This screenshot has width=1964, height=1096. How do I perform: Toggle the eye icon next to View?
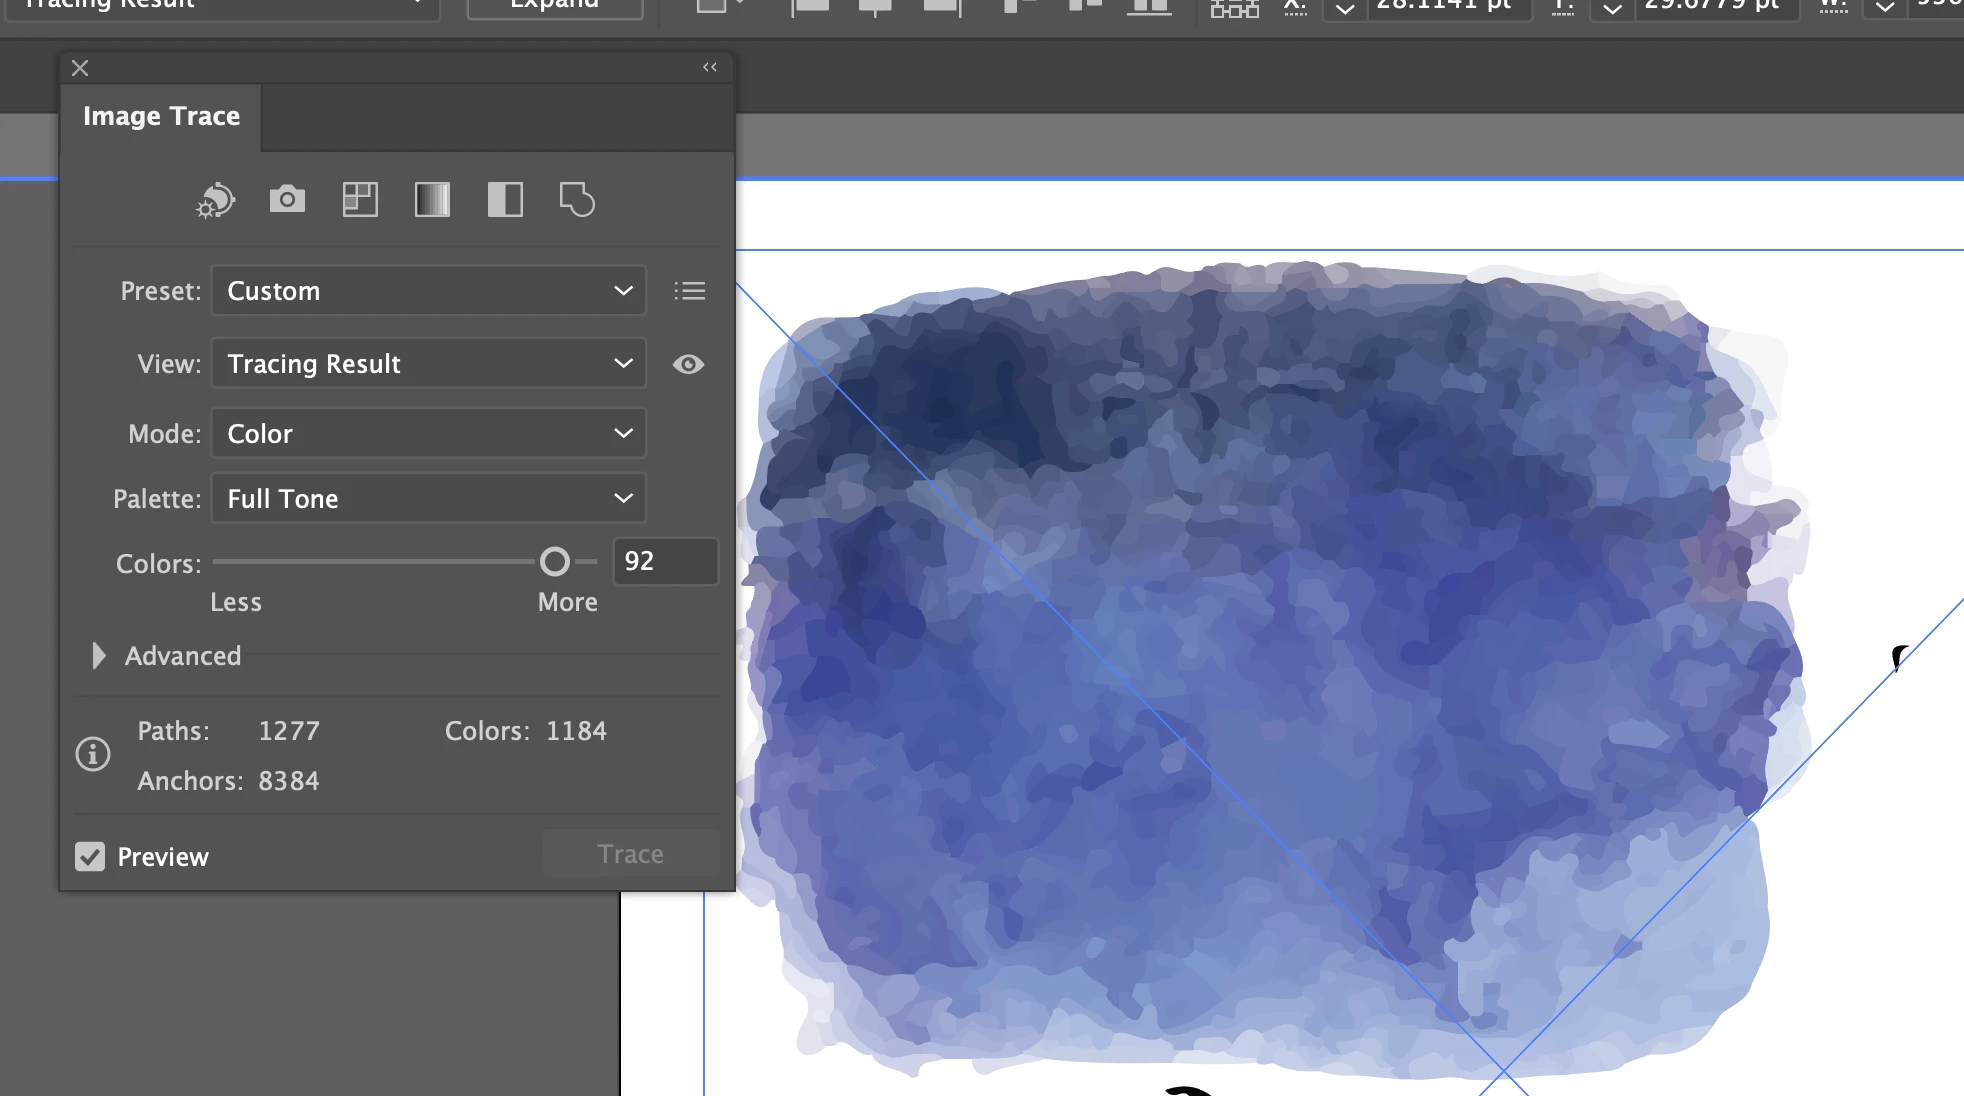coord(688,364)
